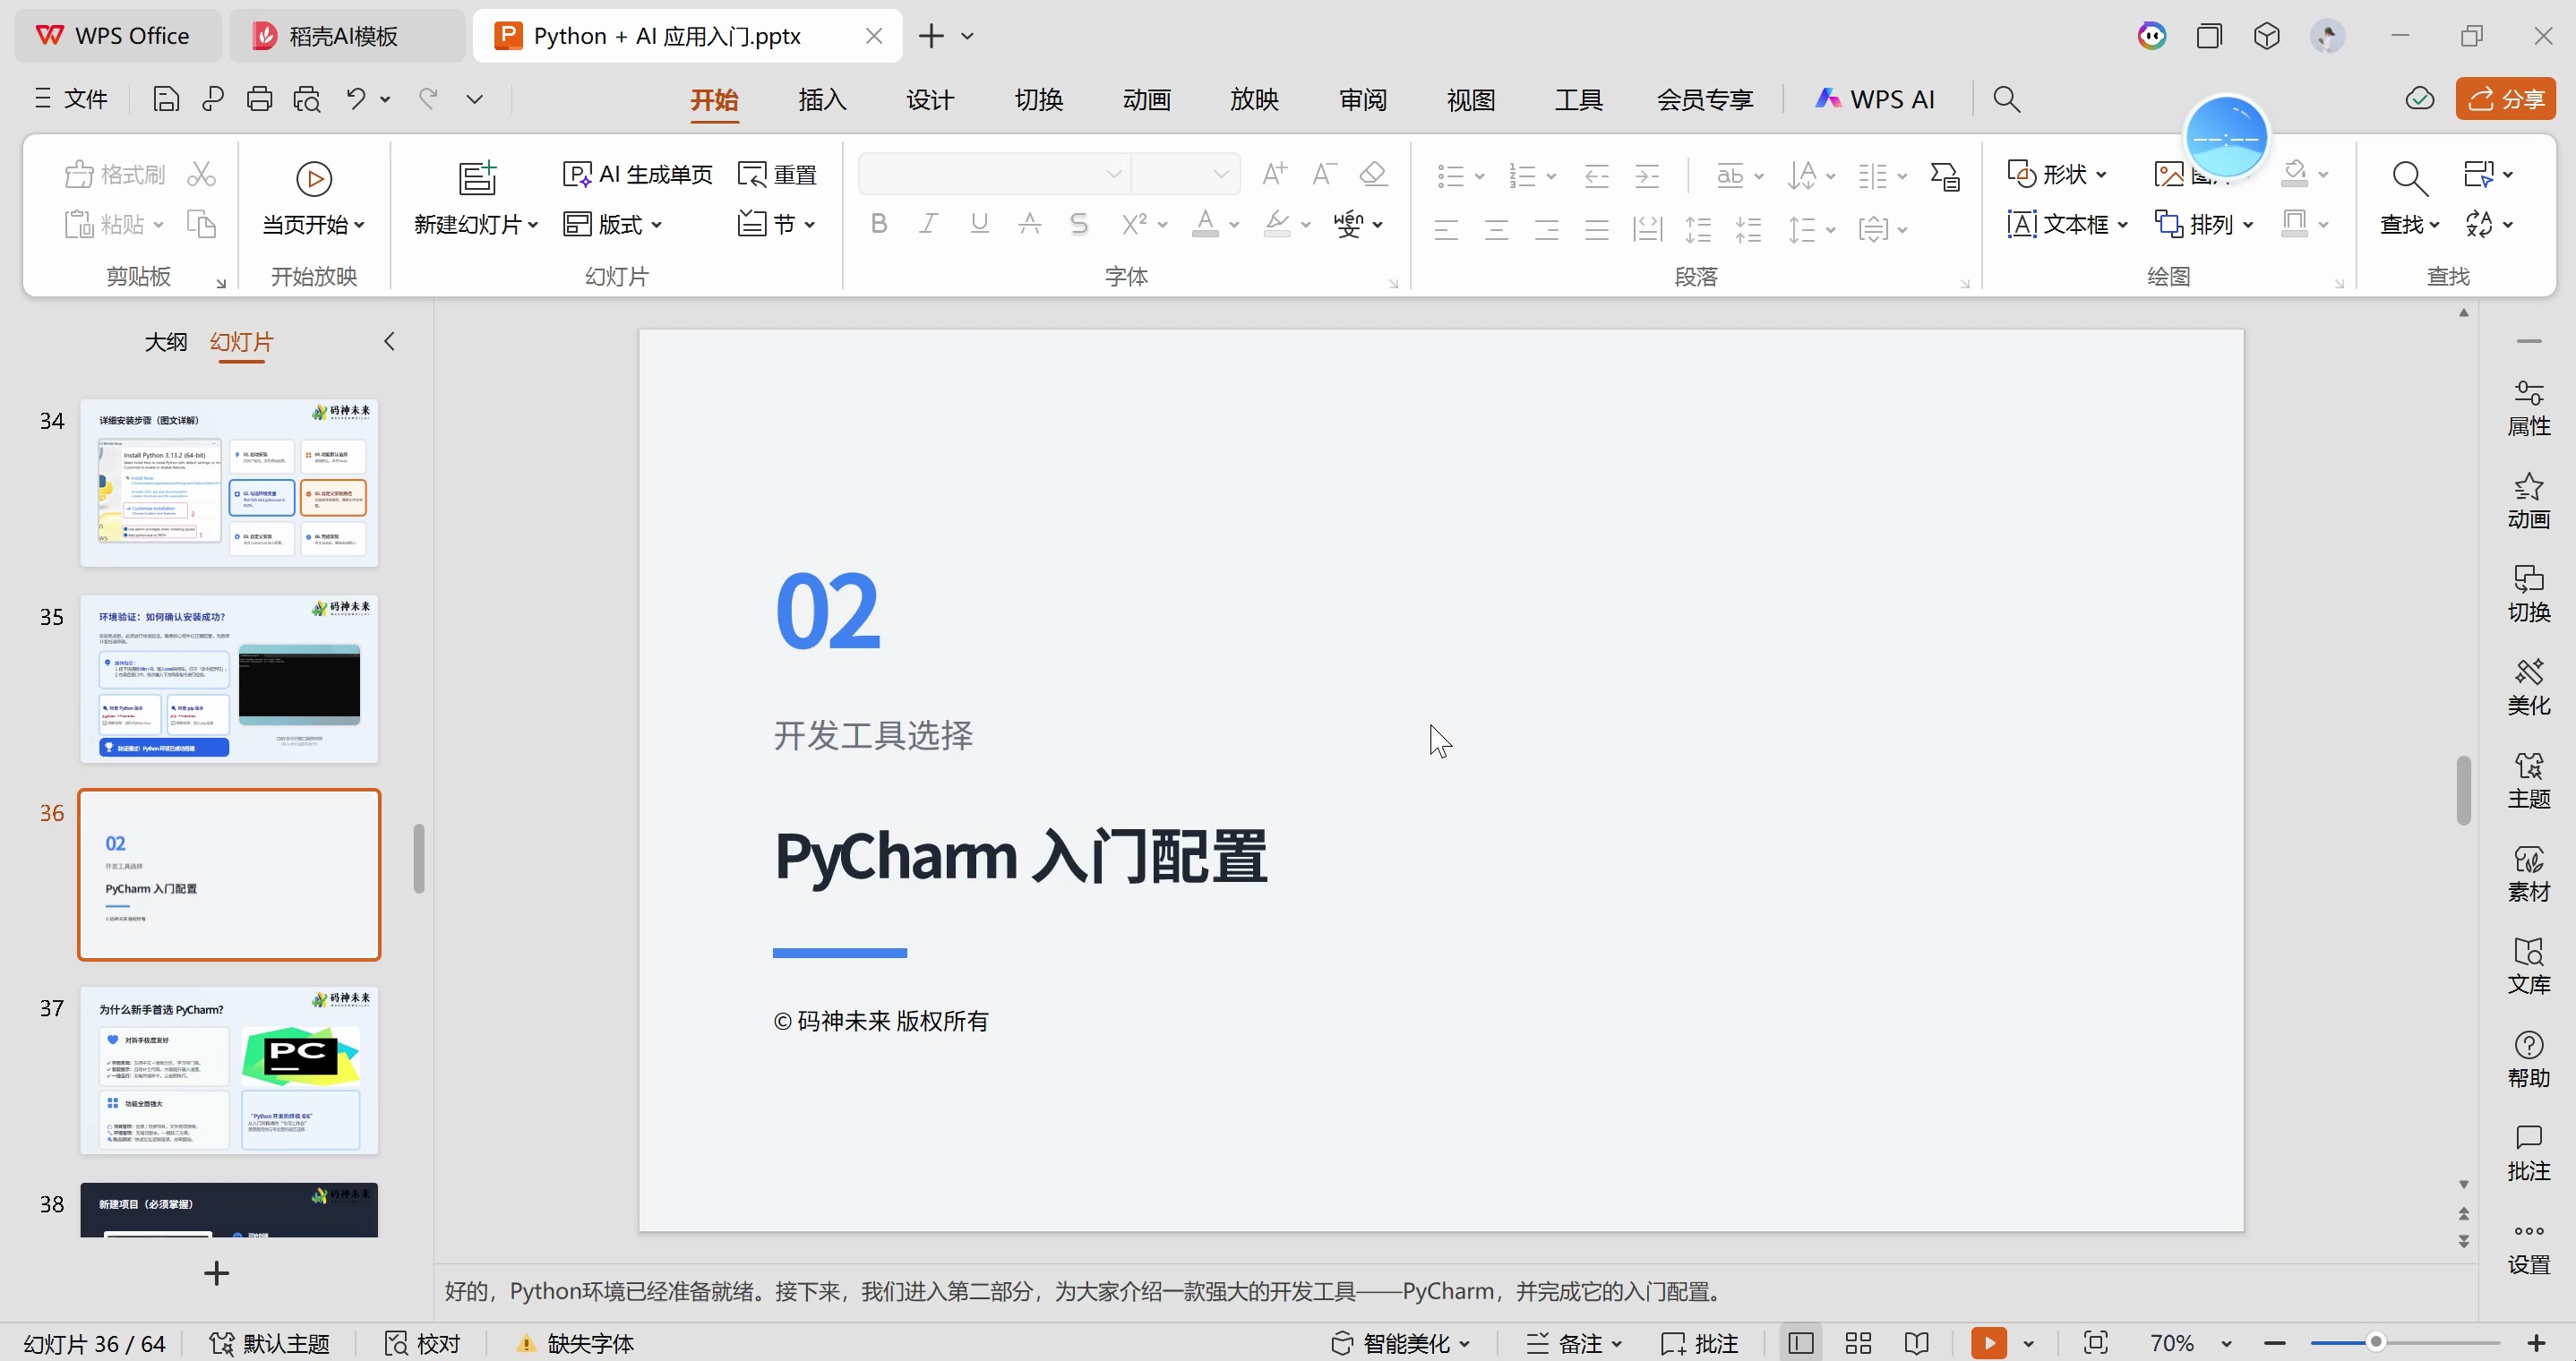This screenshot has height=1361, width=2576.
Task: Toggle Strikethrough S formatting
Action: pos(1078,224)
